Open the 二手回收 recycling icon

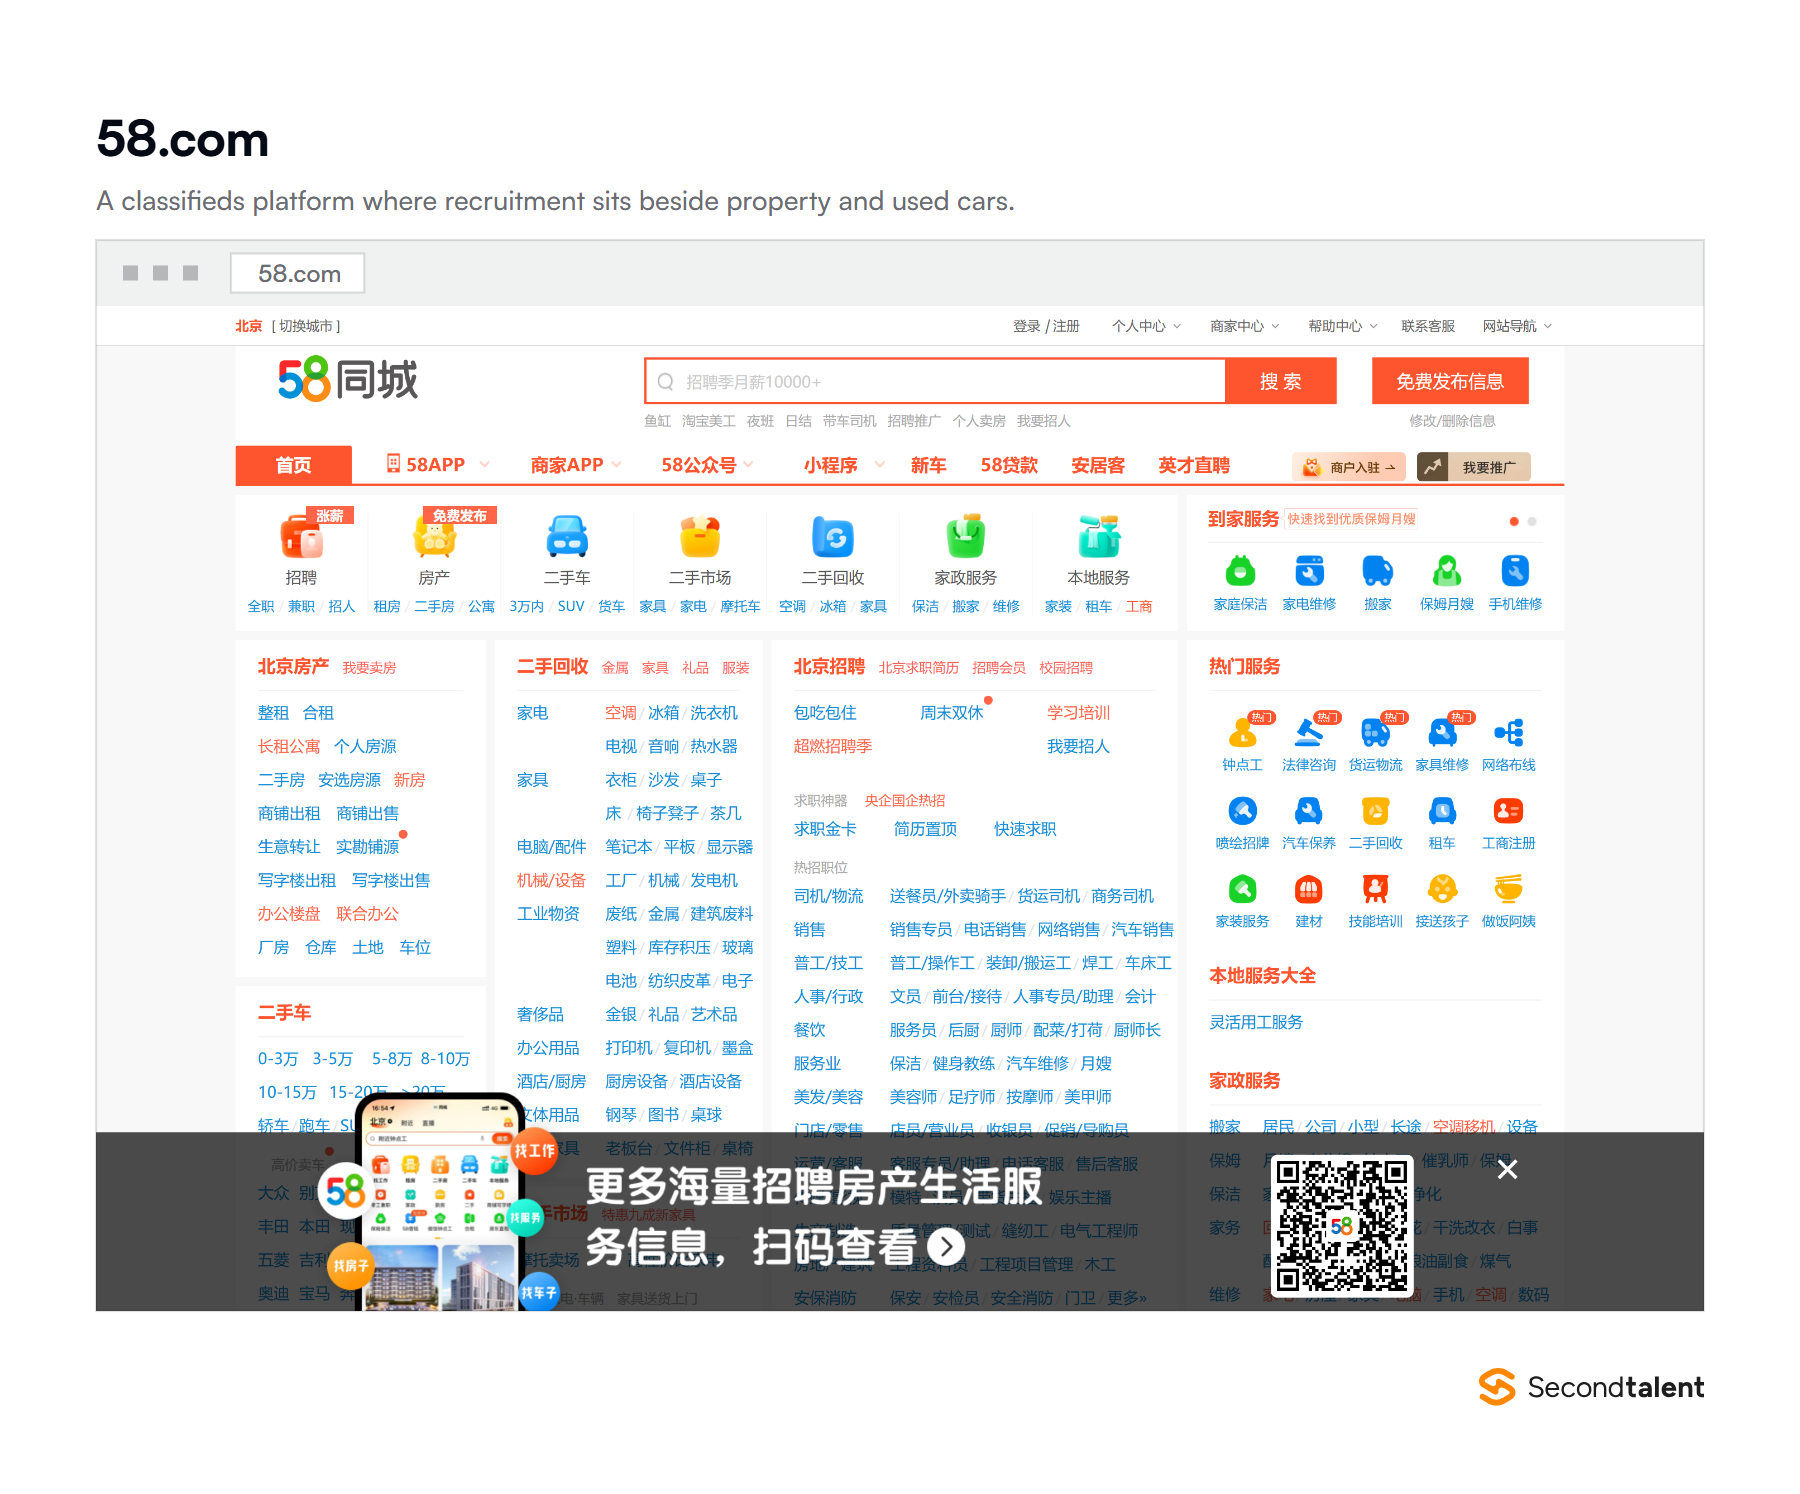[833, 538]
